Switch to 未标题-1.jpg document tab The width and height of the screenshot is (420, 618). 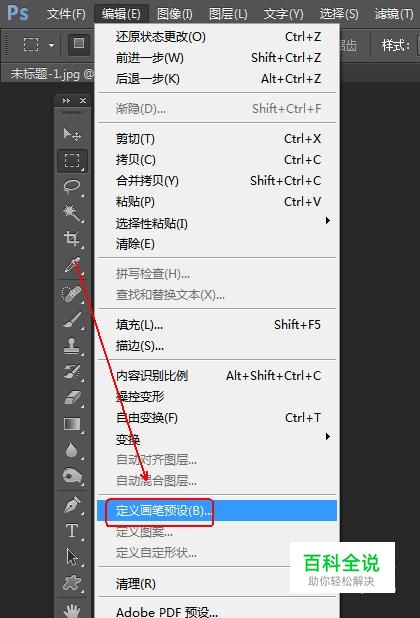(x=50, y=74)
